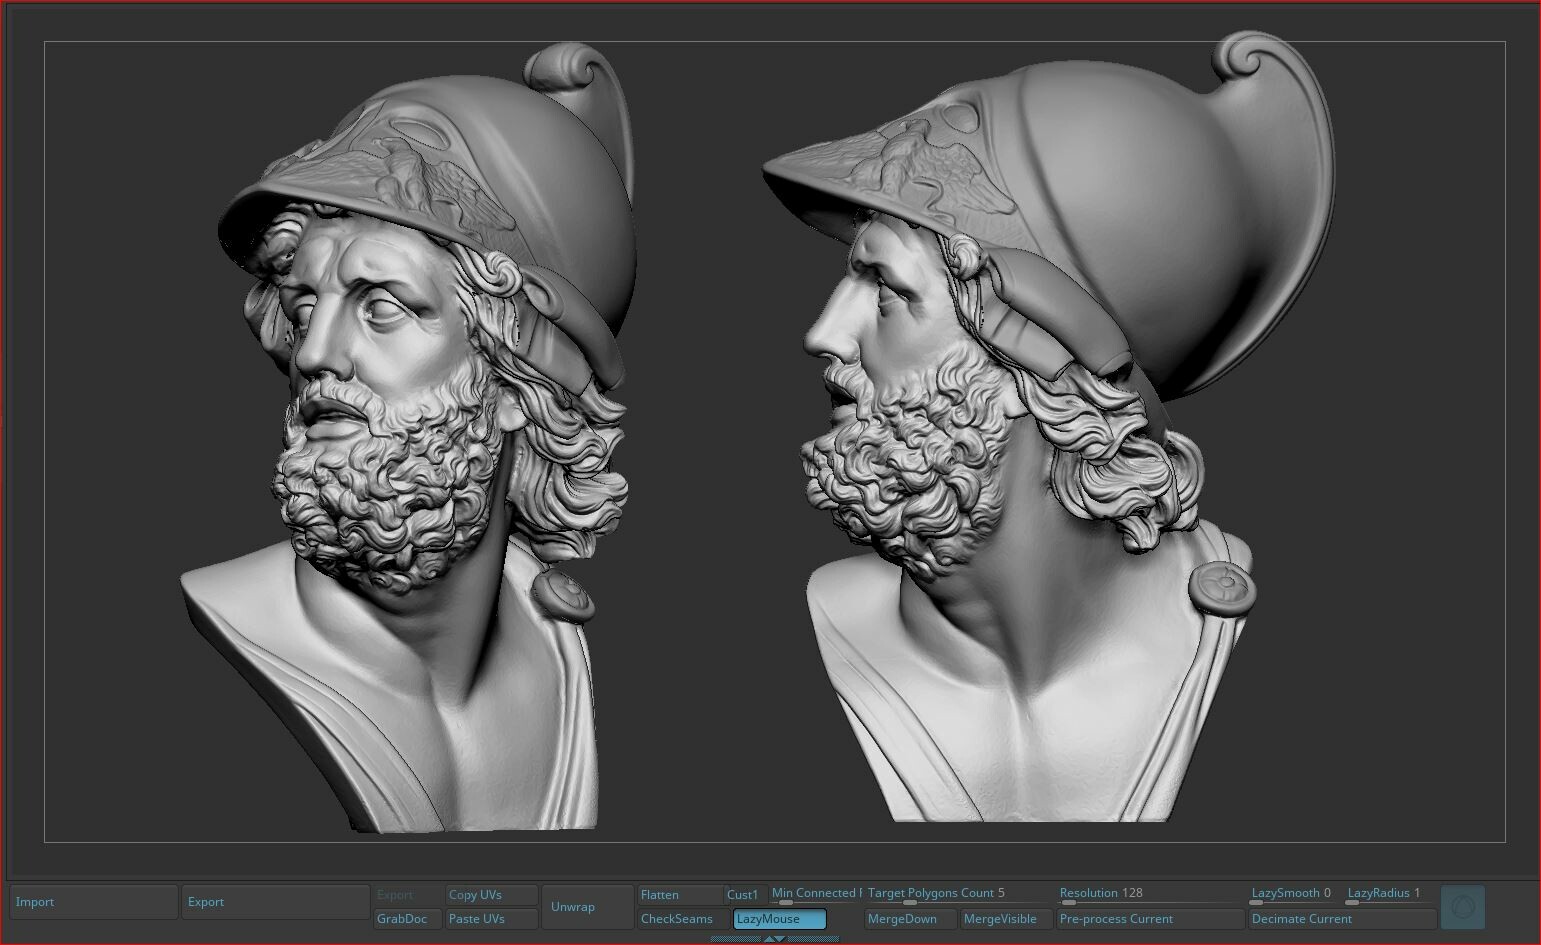This screenshot has width=1541, height=945.
Task: Adjust the Resolution slider
Action: click(1150, 895)
